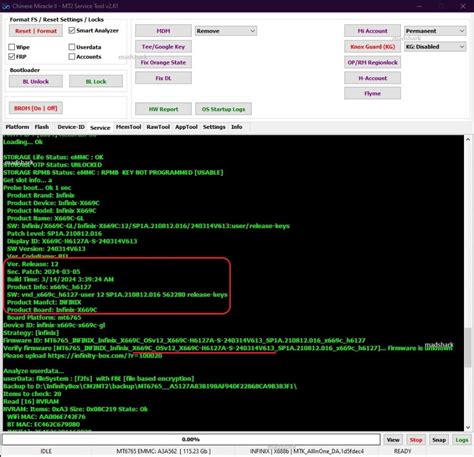Screen dimensions: 474x457
Task: Click the log scrollbar down arrow
Action: point(468,427)
